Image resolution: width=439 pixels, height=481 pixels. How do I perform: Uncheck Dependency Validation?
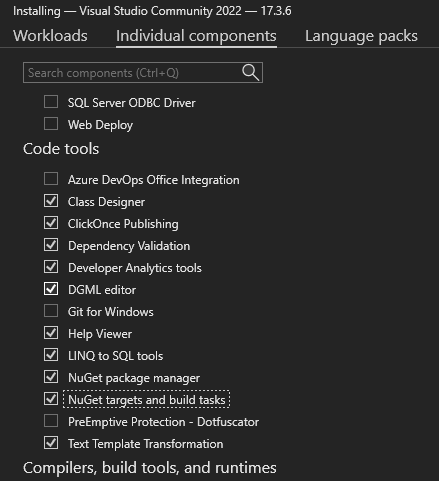[51, 245]
